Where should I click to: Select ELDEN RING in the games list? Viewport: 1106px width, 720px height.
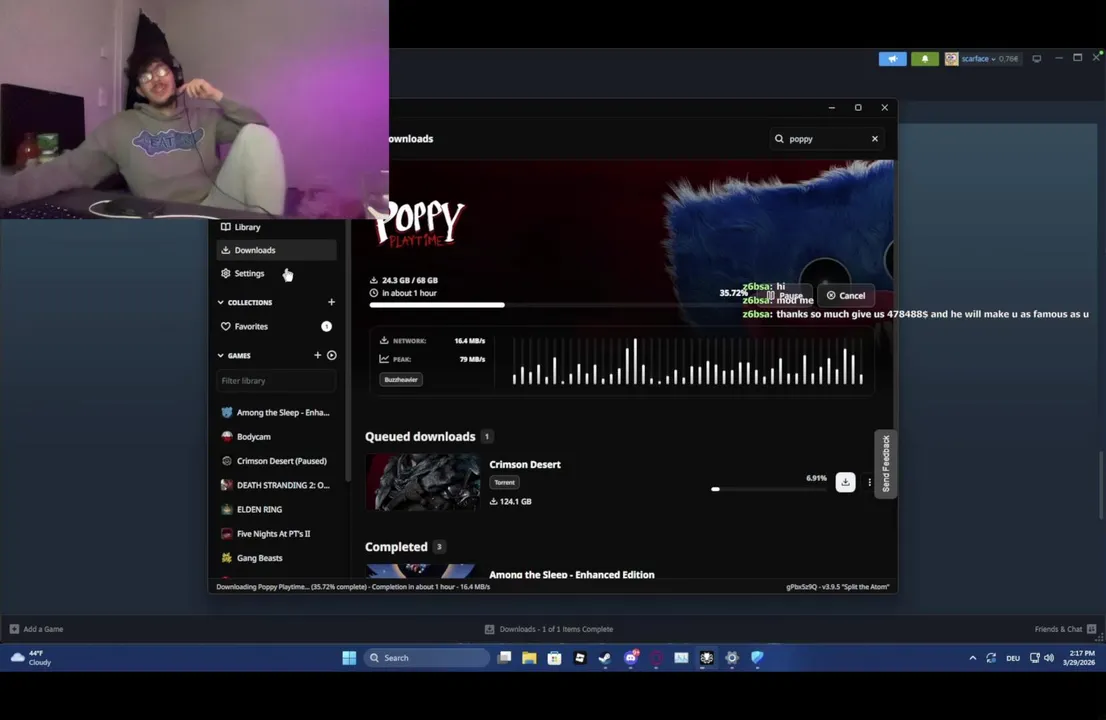(x=276, y=509)
